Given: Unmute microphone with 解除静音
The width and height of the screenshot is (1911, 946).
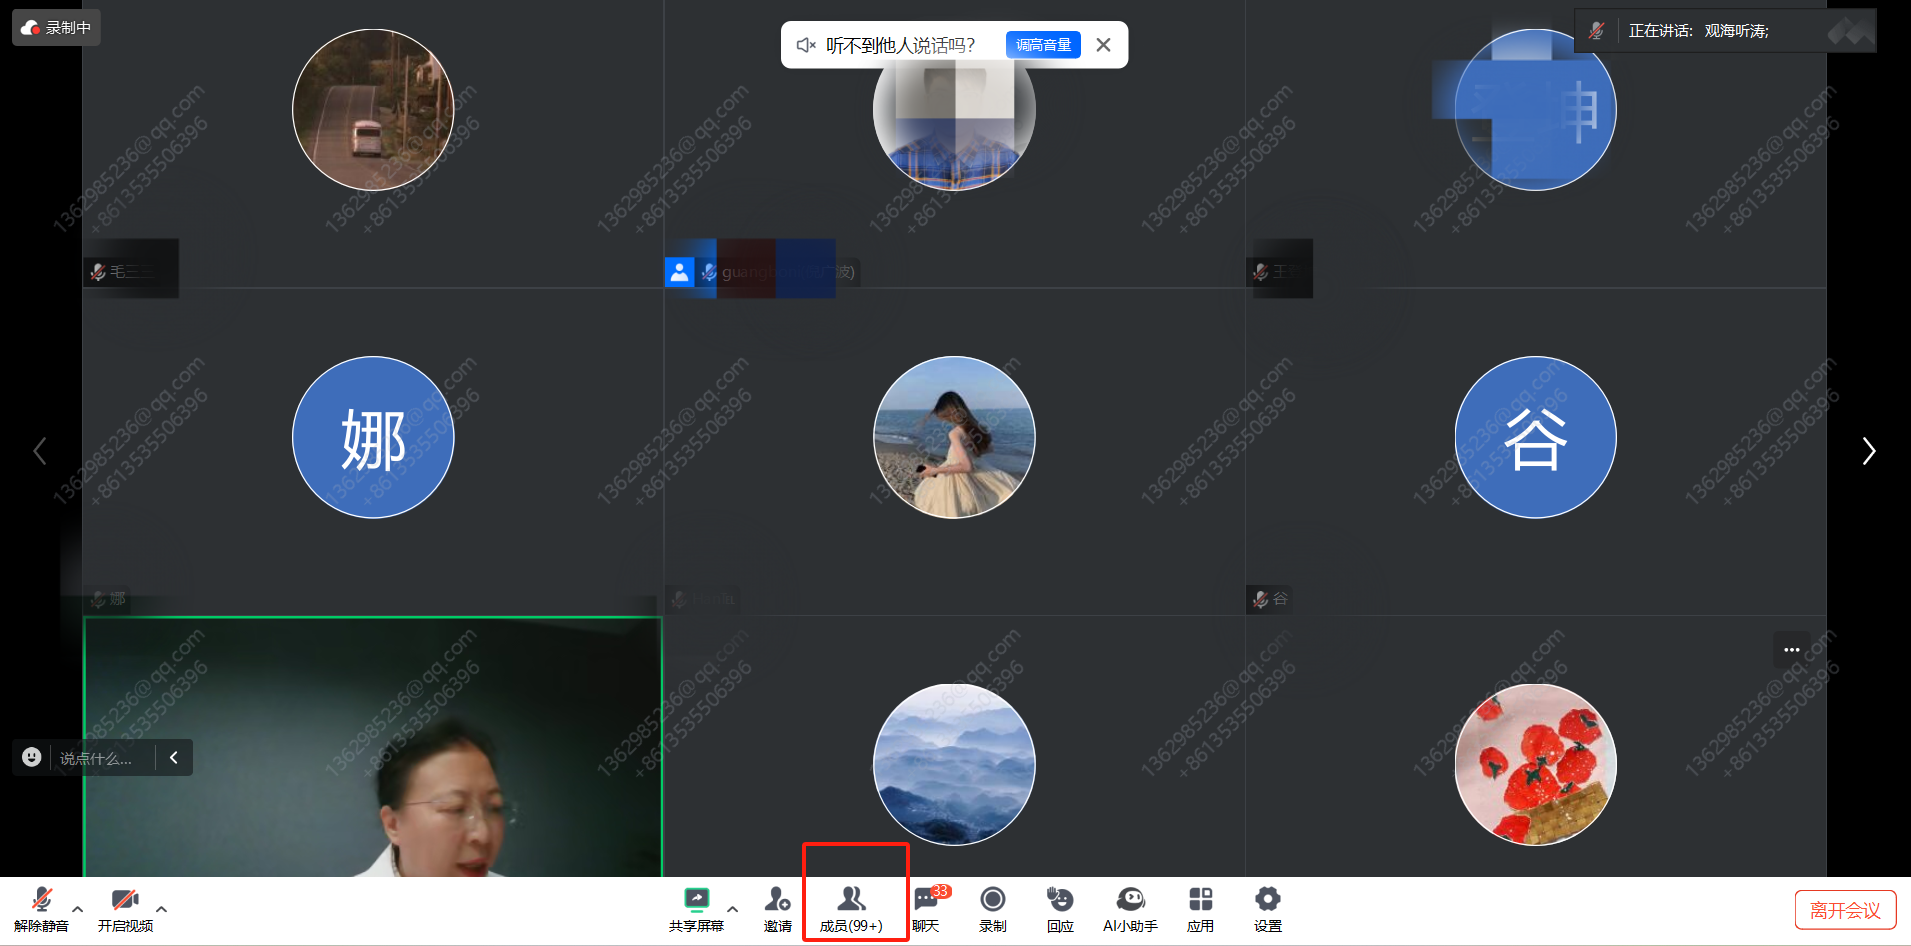Looking at the screenshot, I should [41, 908].
